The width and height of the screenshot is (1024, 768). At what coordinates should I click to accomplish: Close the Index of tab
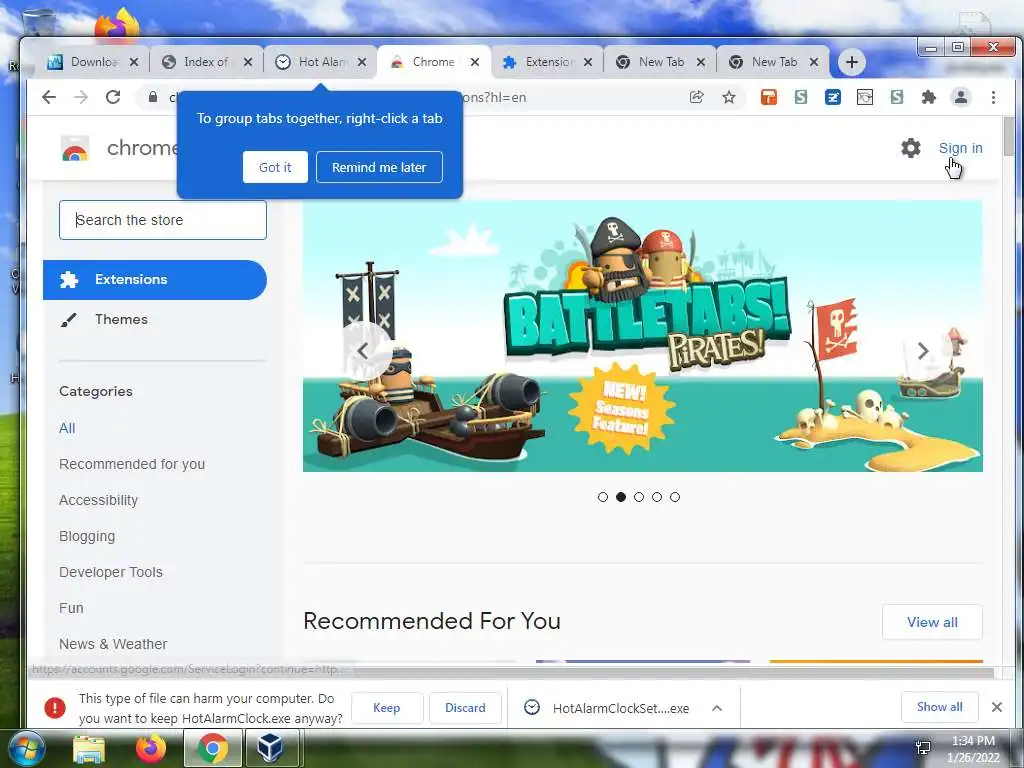248,62
